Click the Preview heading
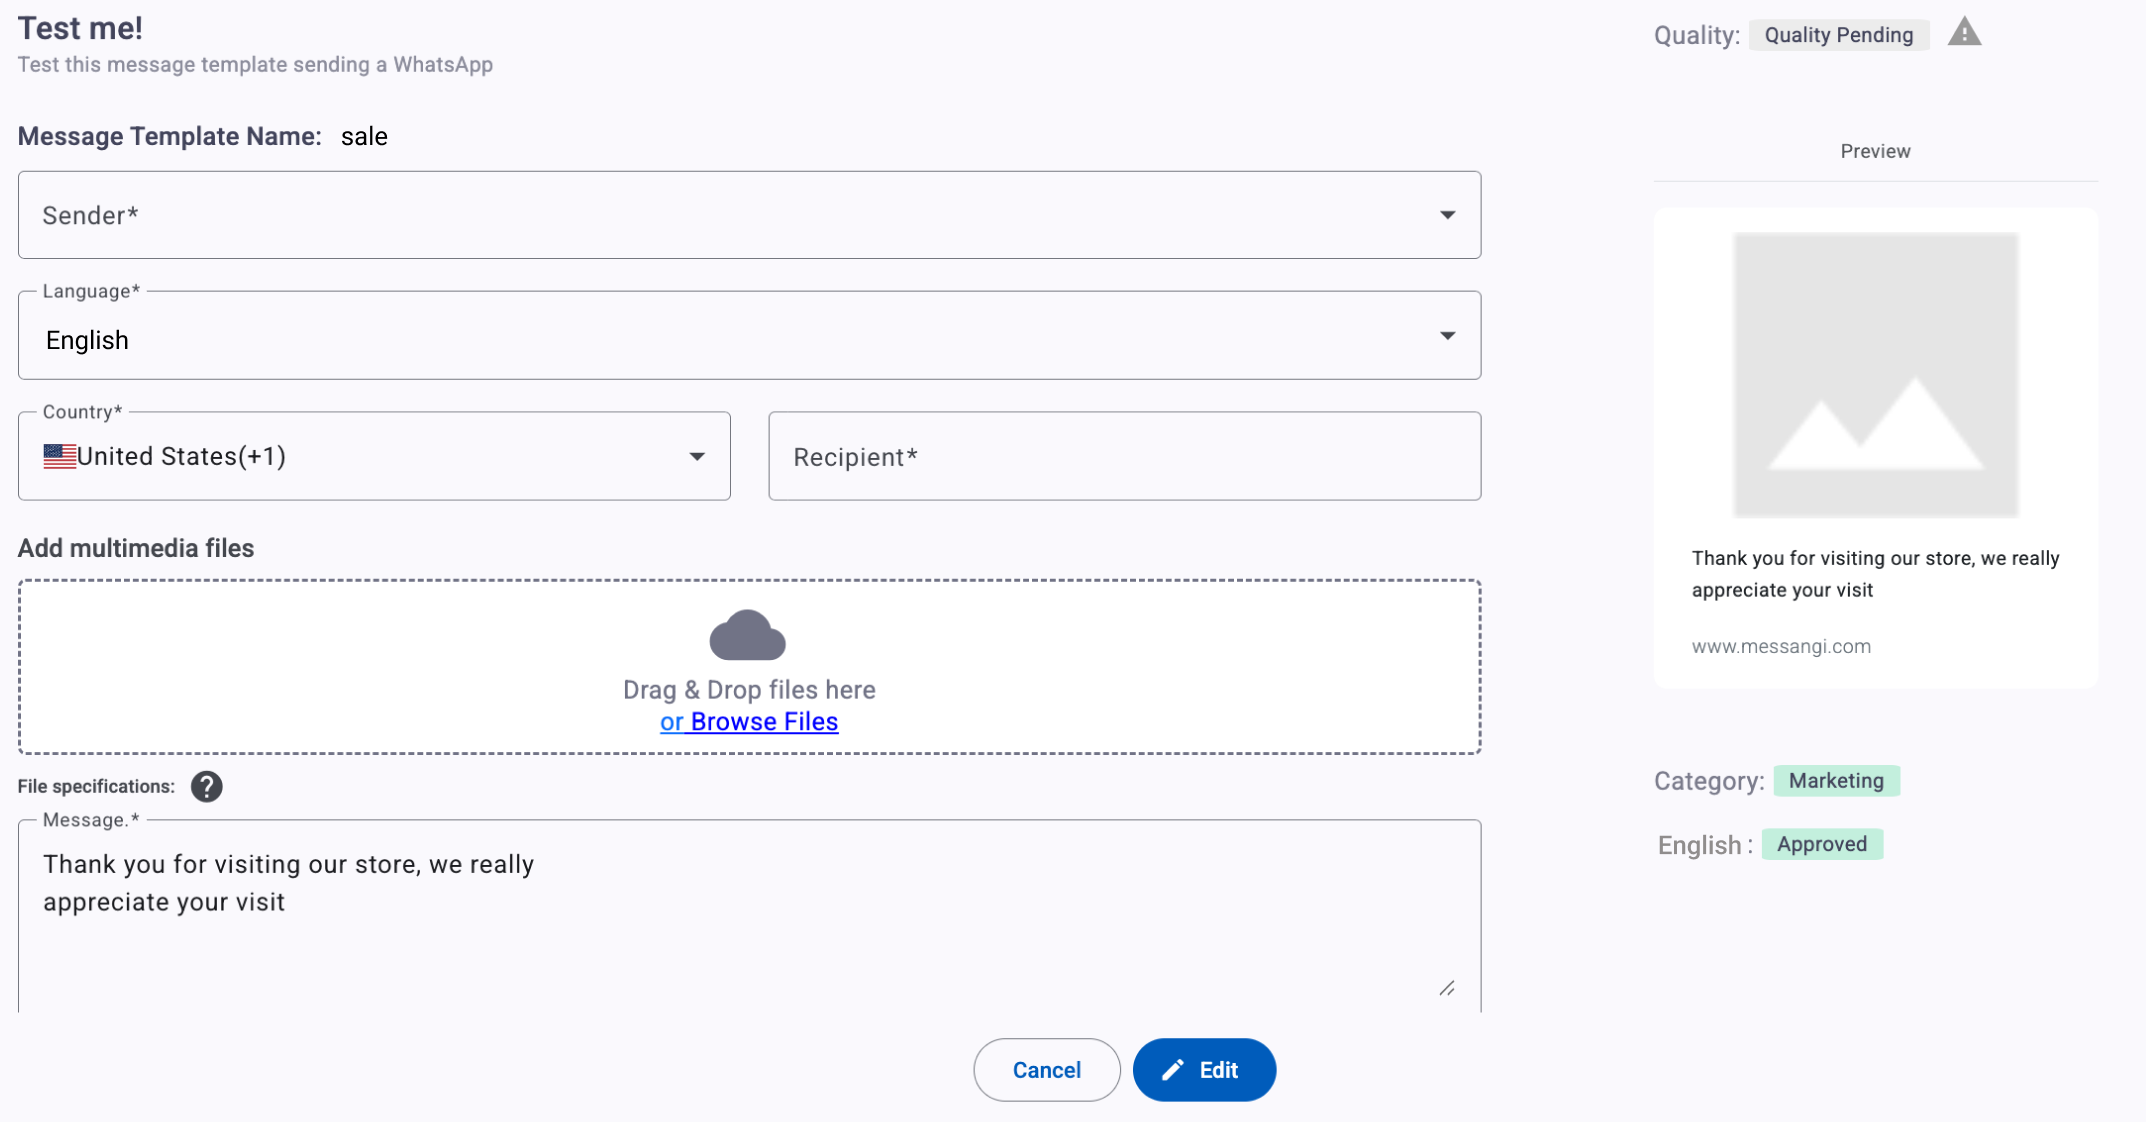The width and height of the screenshot is (2146, 1122). coord(1875,151)
